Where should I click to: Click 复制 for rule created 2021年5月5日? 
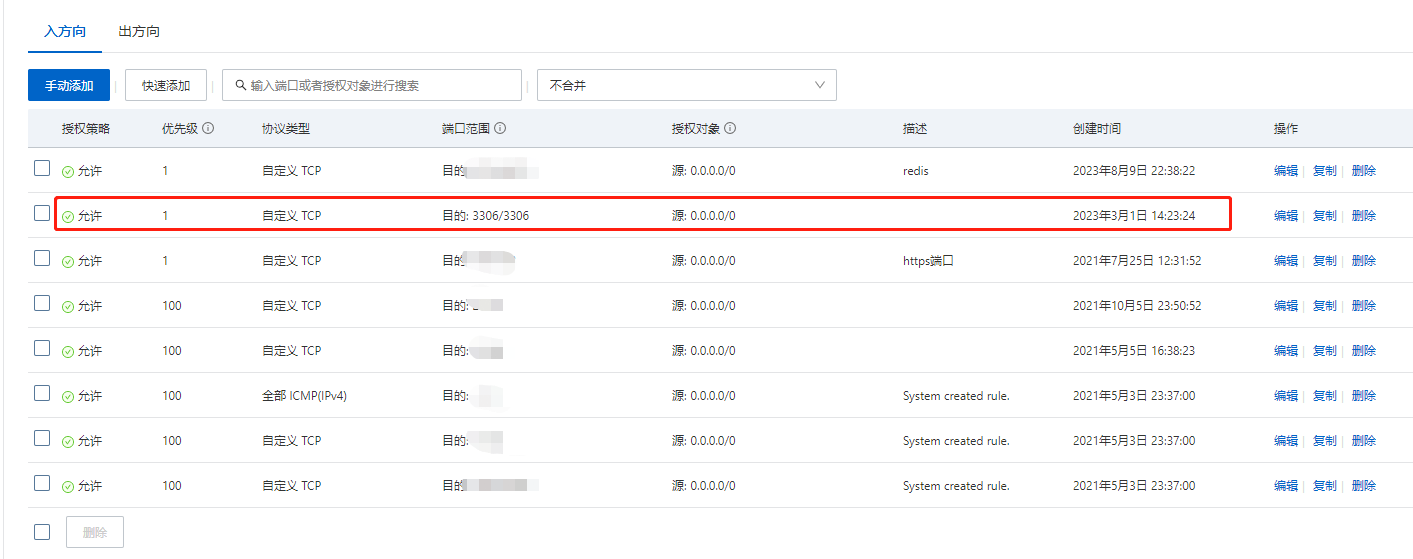(x=1324, y=351)
